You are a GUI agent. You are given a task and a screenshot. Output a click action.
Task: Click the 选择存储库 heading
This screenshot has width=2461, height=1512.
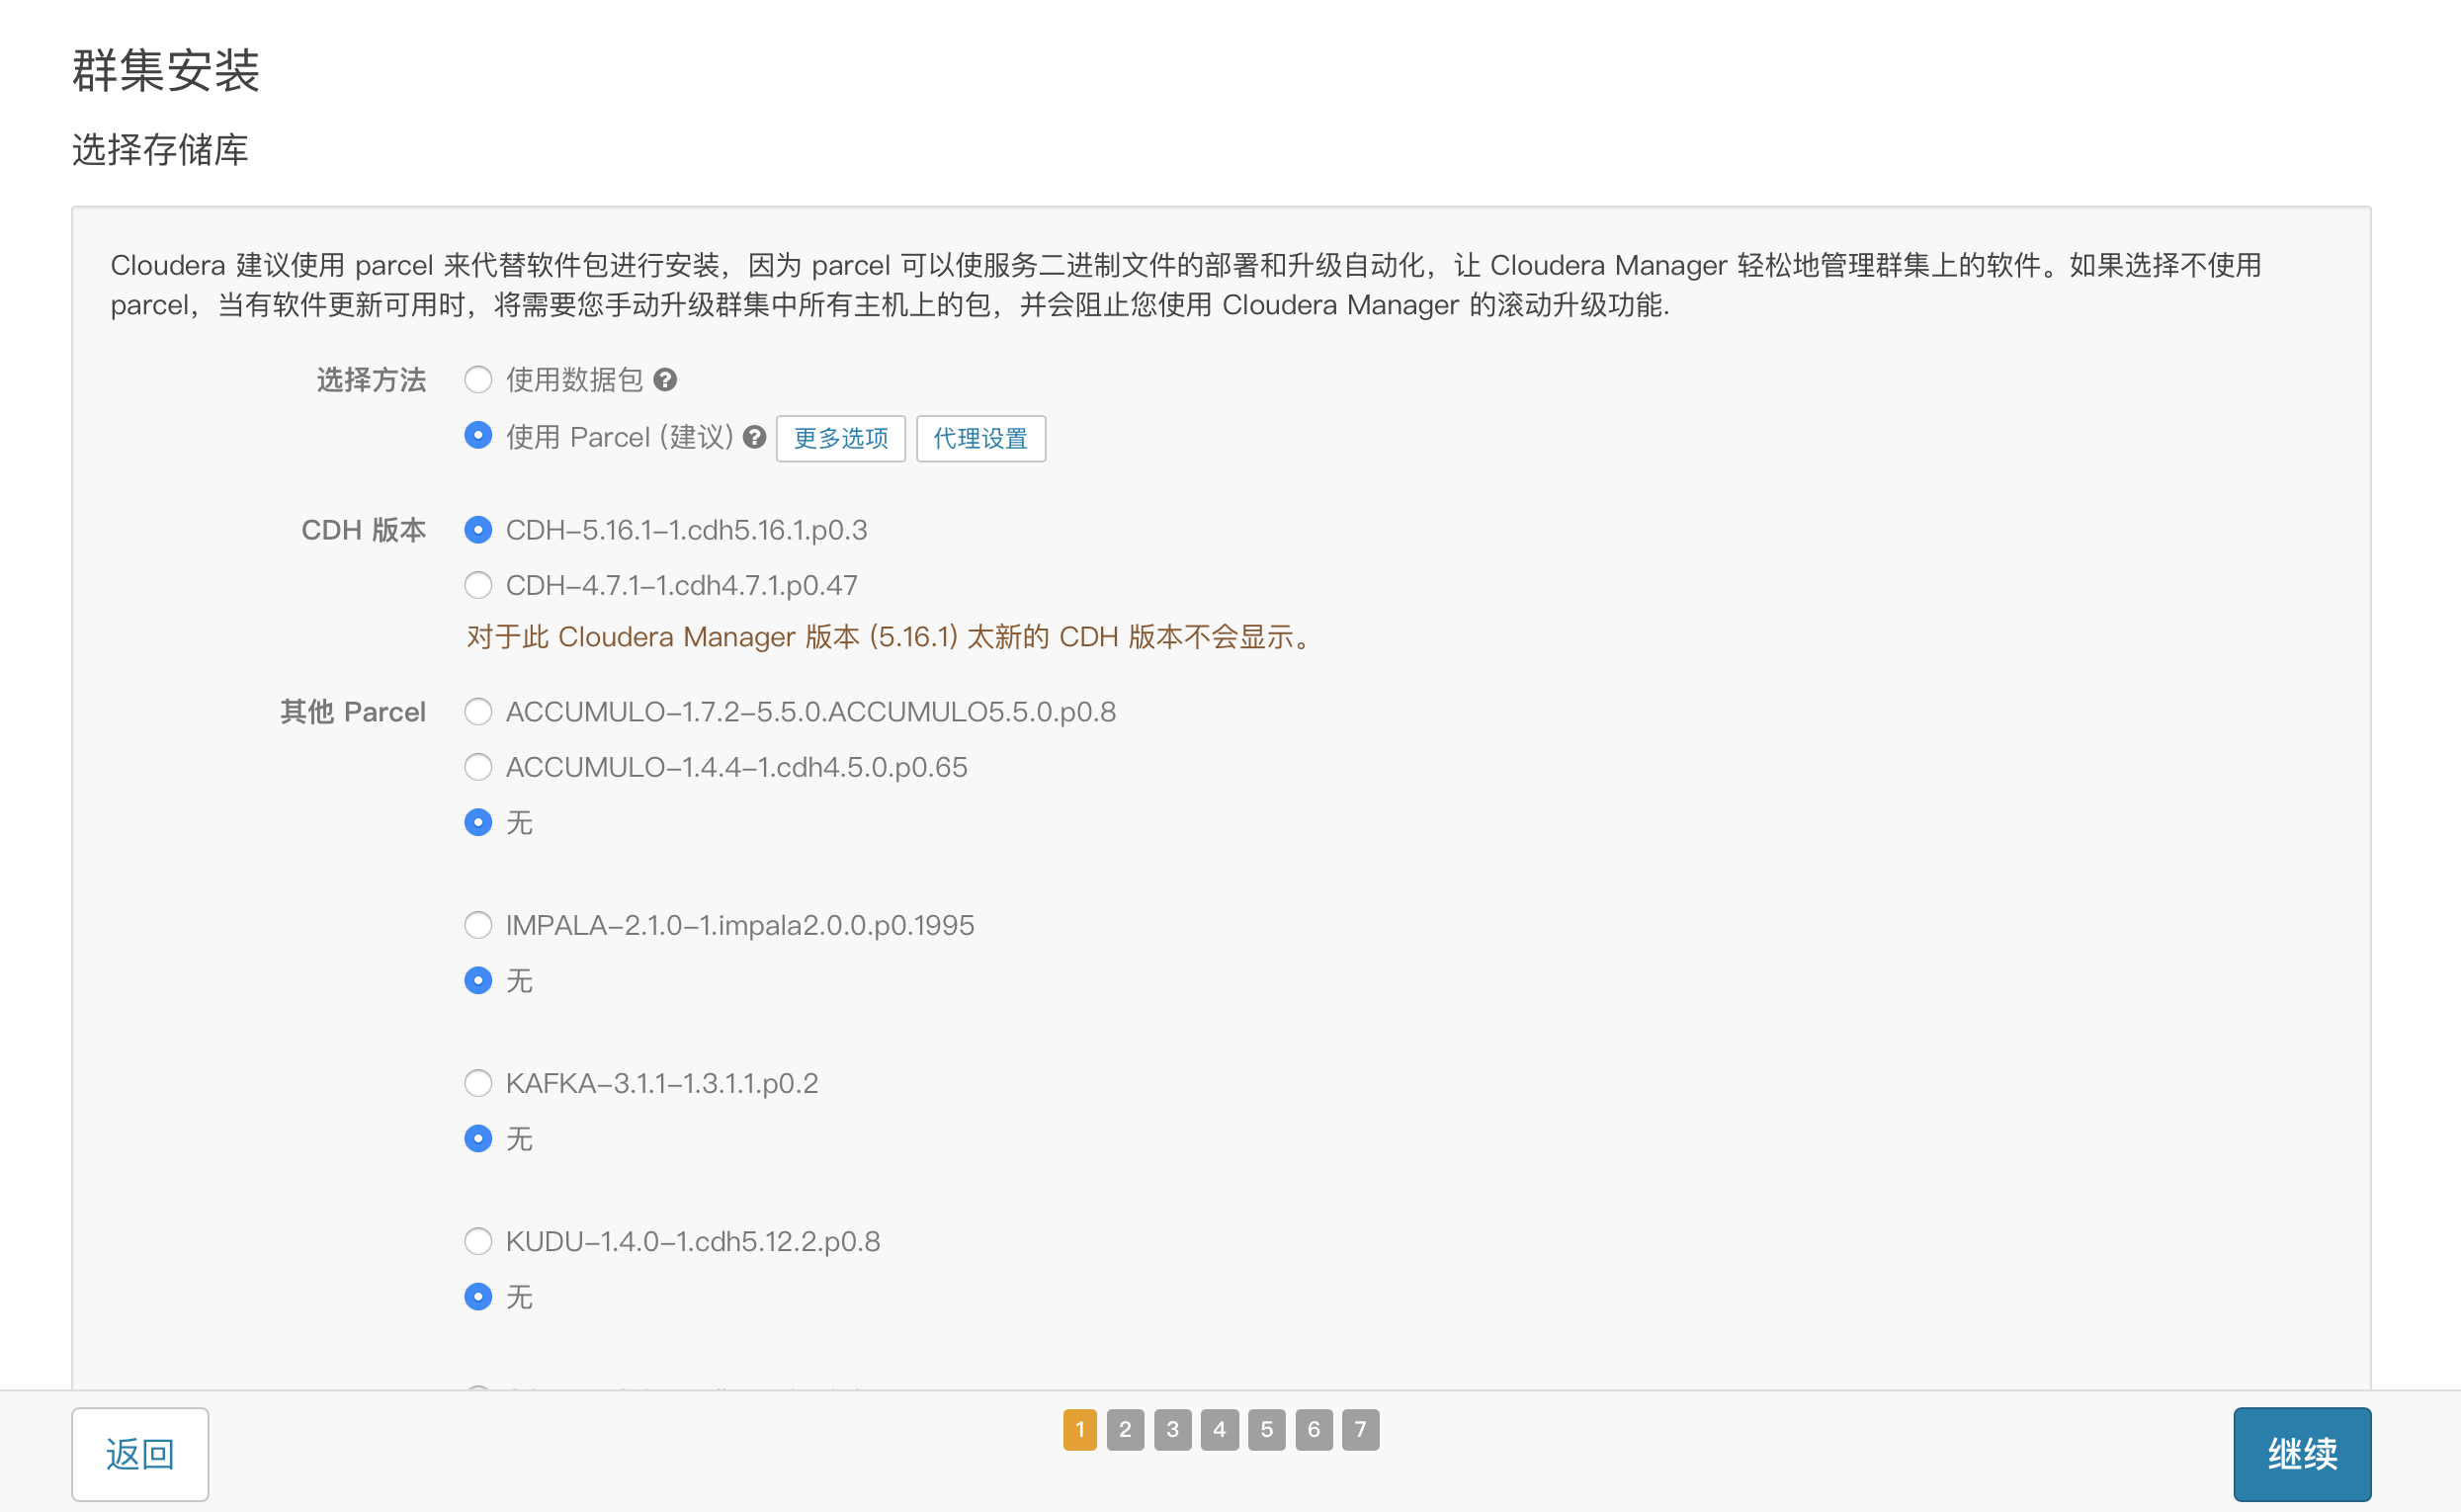coord(160,150)
